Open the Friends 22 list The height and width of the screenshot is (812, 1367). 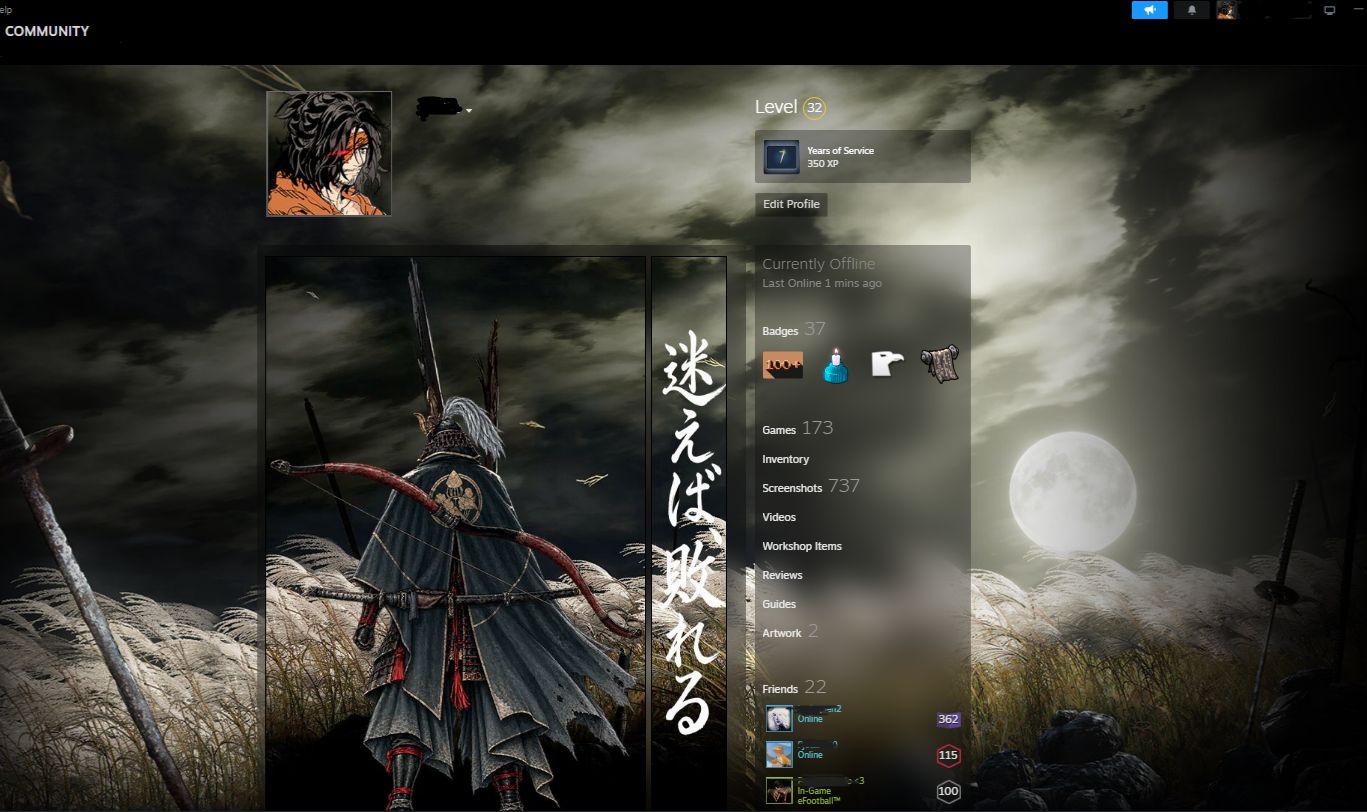(x=794, y=688)
